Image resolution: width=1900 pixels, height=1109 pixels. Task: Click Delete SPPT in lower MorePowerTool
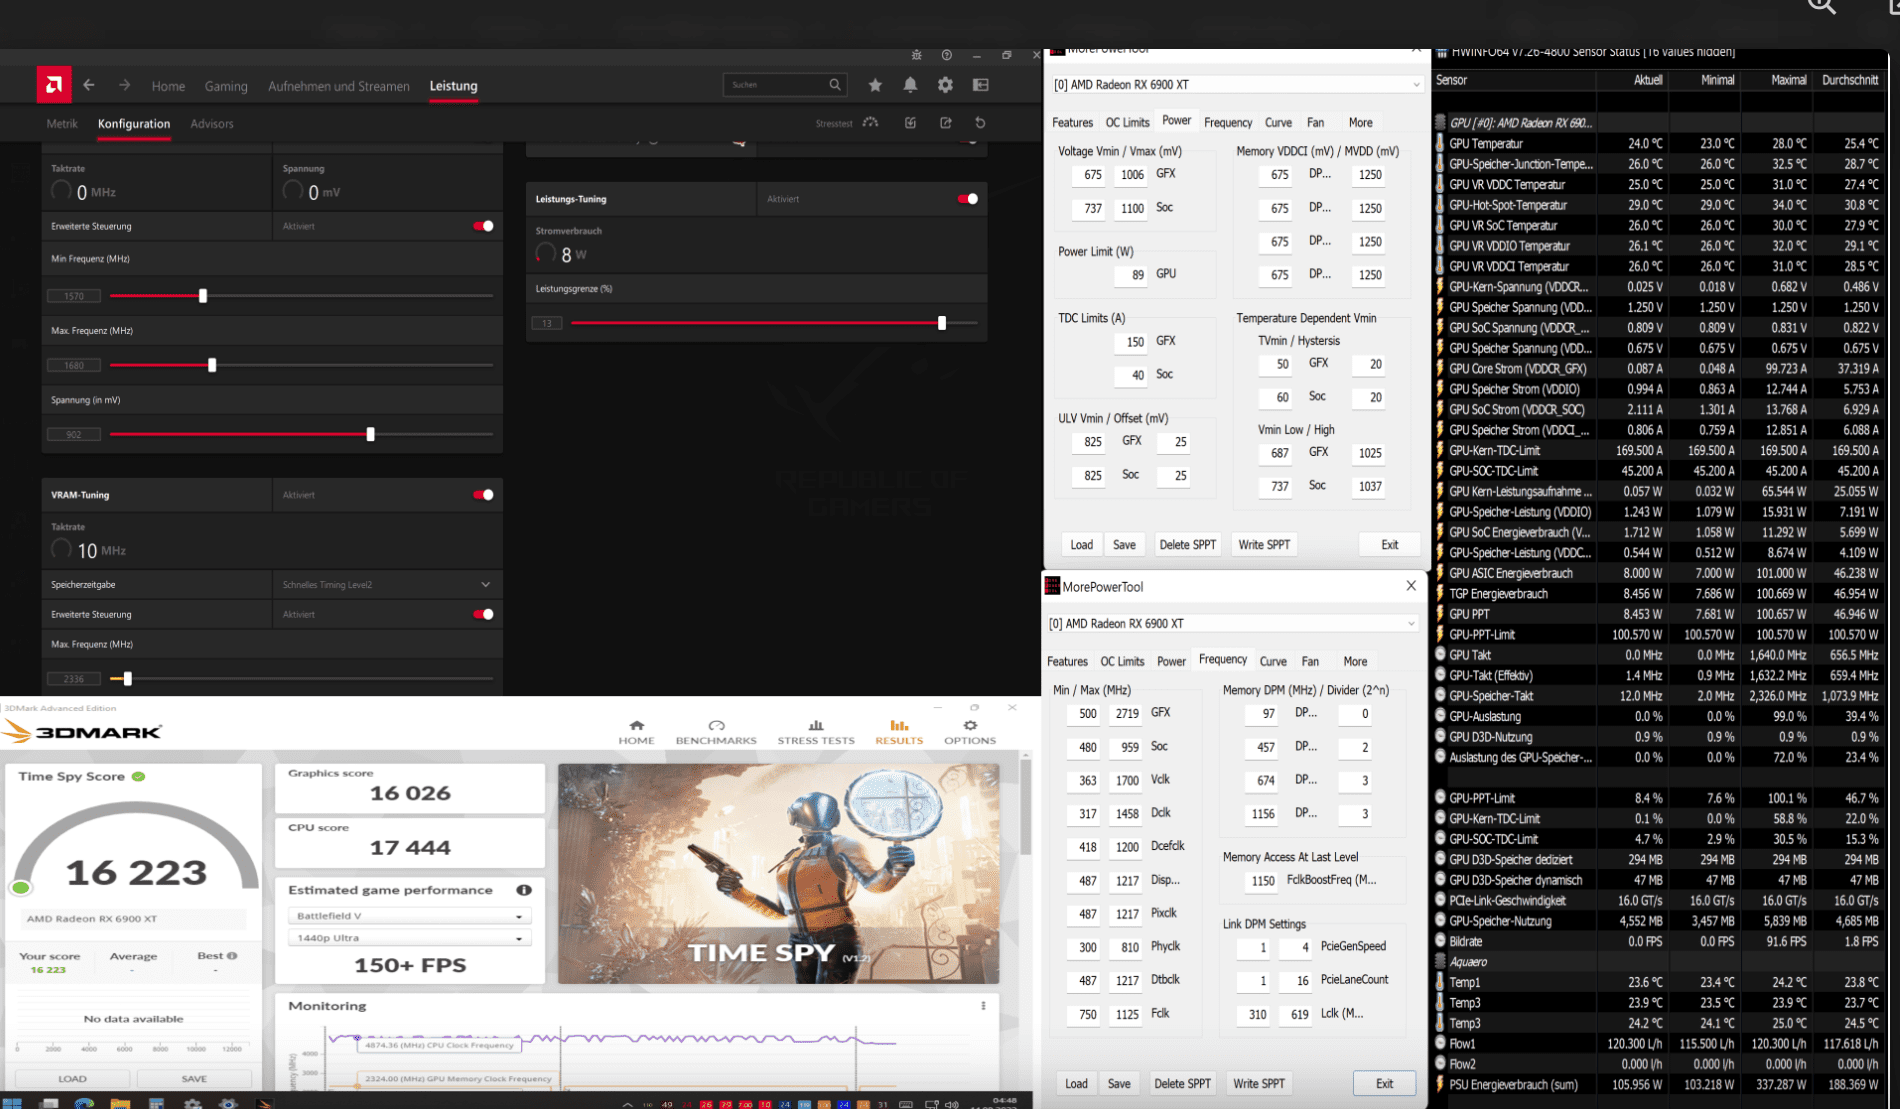pos(1182,1084)
